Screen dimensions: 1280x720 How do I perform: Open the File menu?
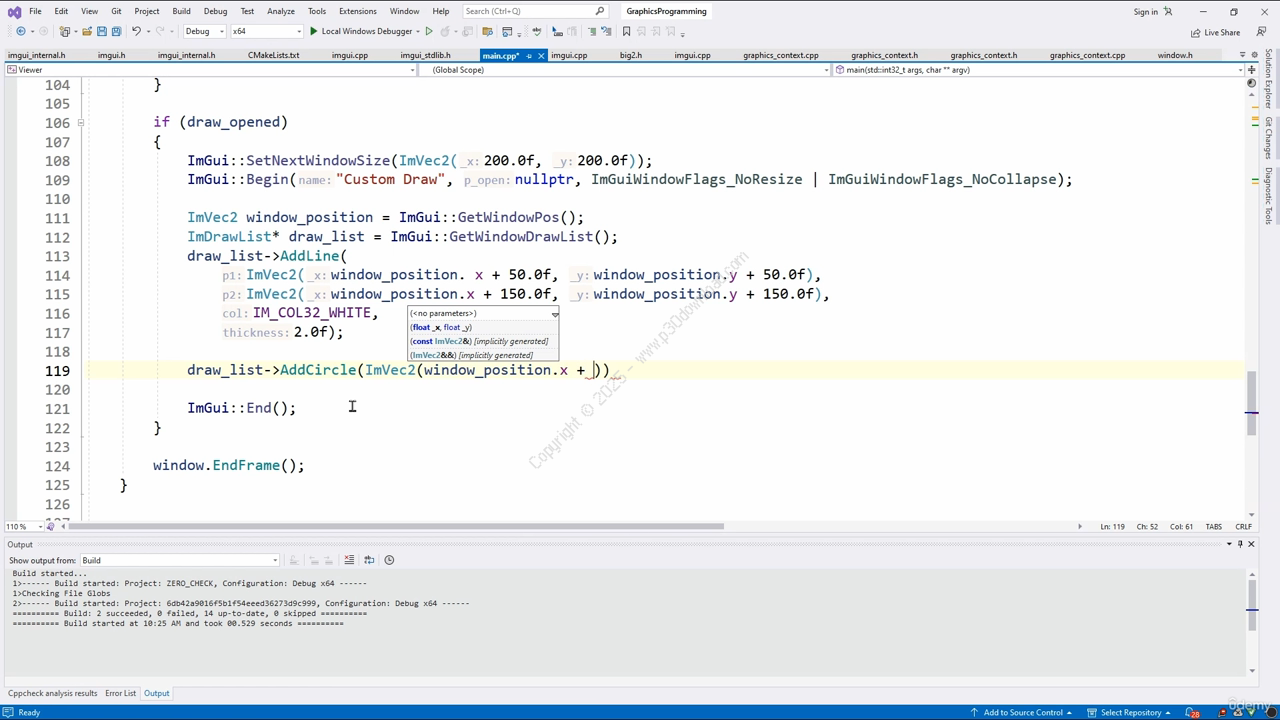tap(35, 11)
